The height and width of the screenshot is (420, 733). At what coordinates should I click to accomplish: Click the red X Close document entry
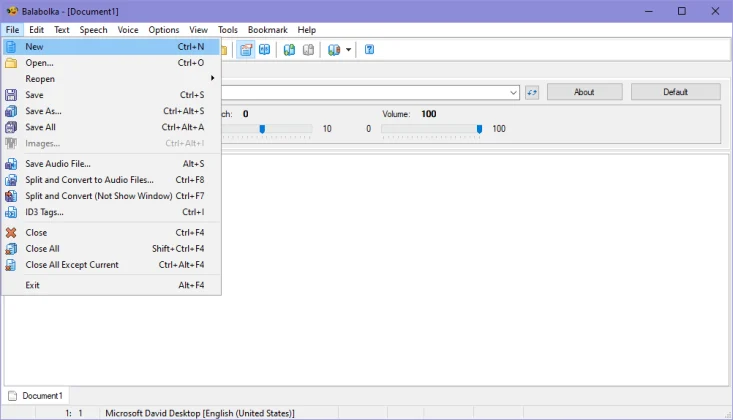point(36,233)
